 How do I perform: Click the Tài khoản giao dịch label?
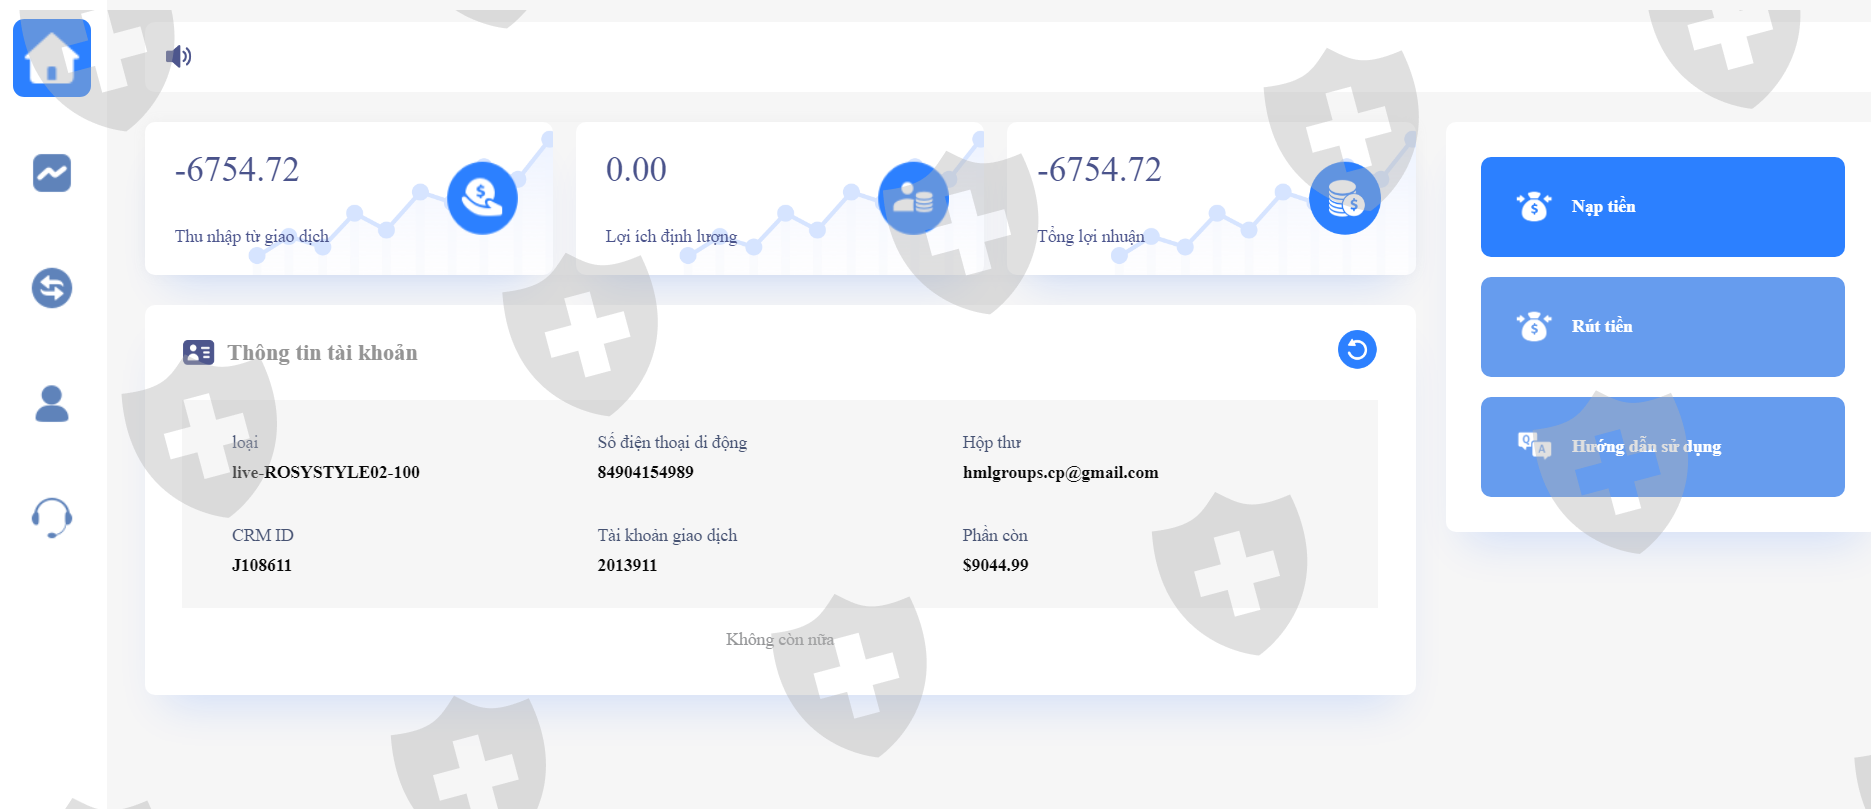point(667,535)
